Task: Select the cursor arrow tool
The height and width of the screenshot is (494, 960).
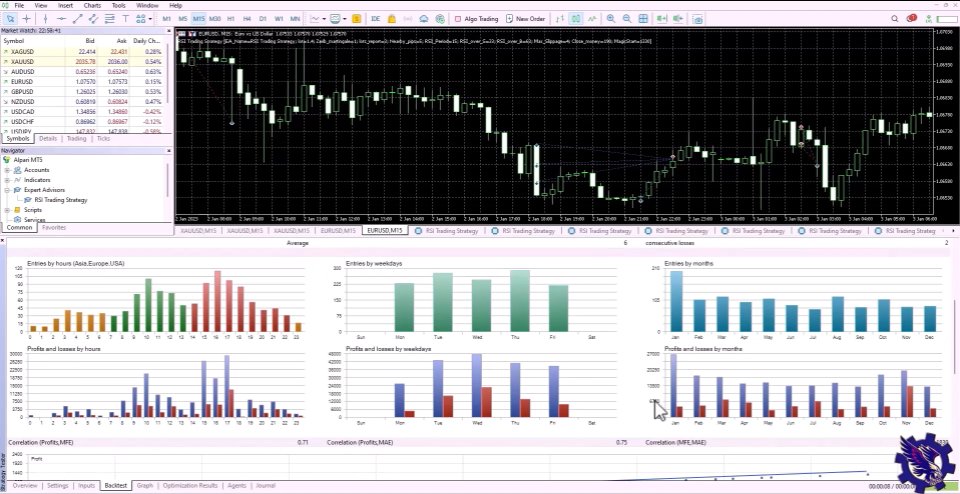Action: (10, 19)
